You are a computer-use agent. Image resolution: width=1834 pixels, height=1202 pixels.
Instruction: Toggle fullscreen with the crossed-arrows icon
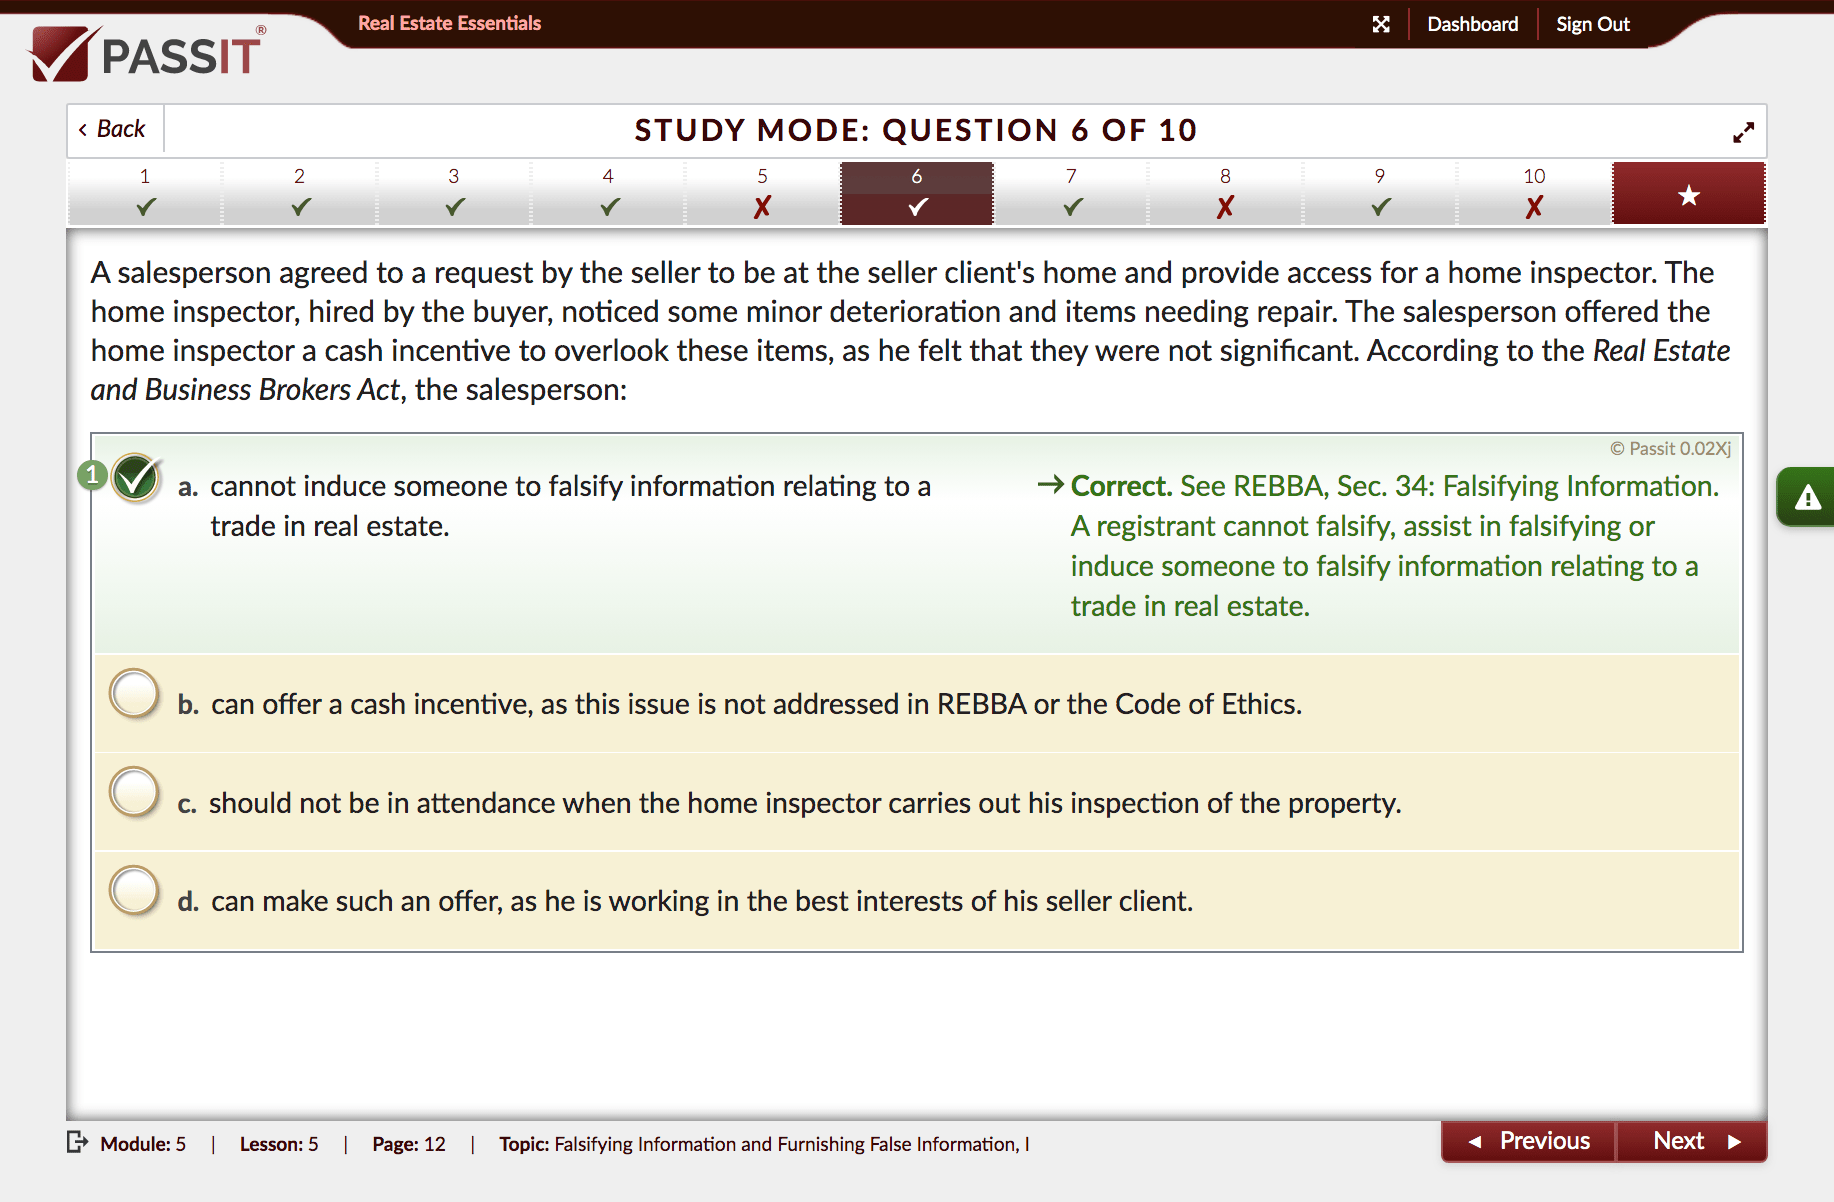1382,23
